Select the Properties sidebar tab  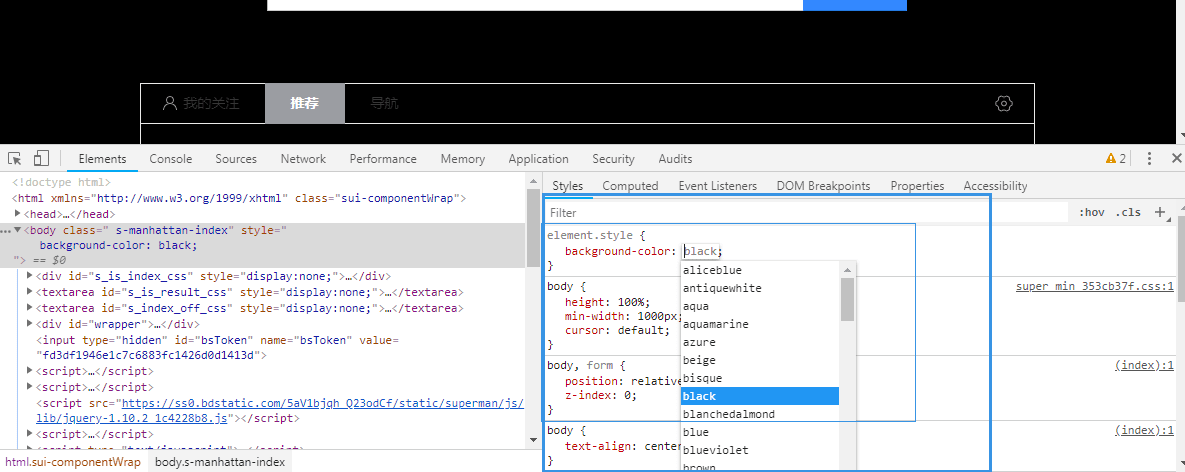pyautogui.click(x=917, y=186)
